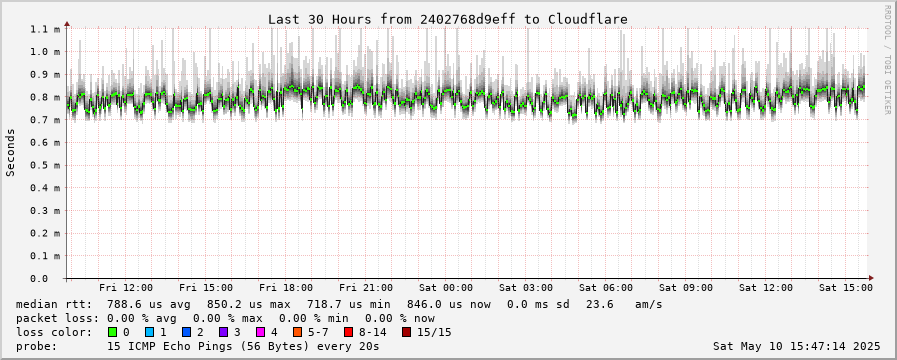Click the timestamp Sat May 10 15:47:14 2025
The image size is (897, 360).
coord(797,346)
